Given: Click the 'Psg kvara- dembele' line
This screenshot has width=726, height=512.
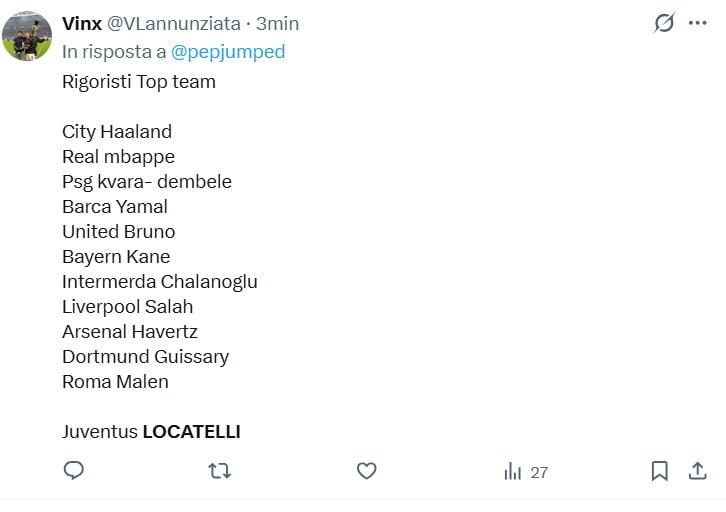Looking at the screenshot, I should 146,182.
